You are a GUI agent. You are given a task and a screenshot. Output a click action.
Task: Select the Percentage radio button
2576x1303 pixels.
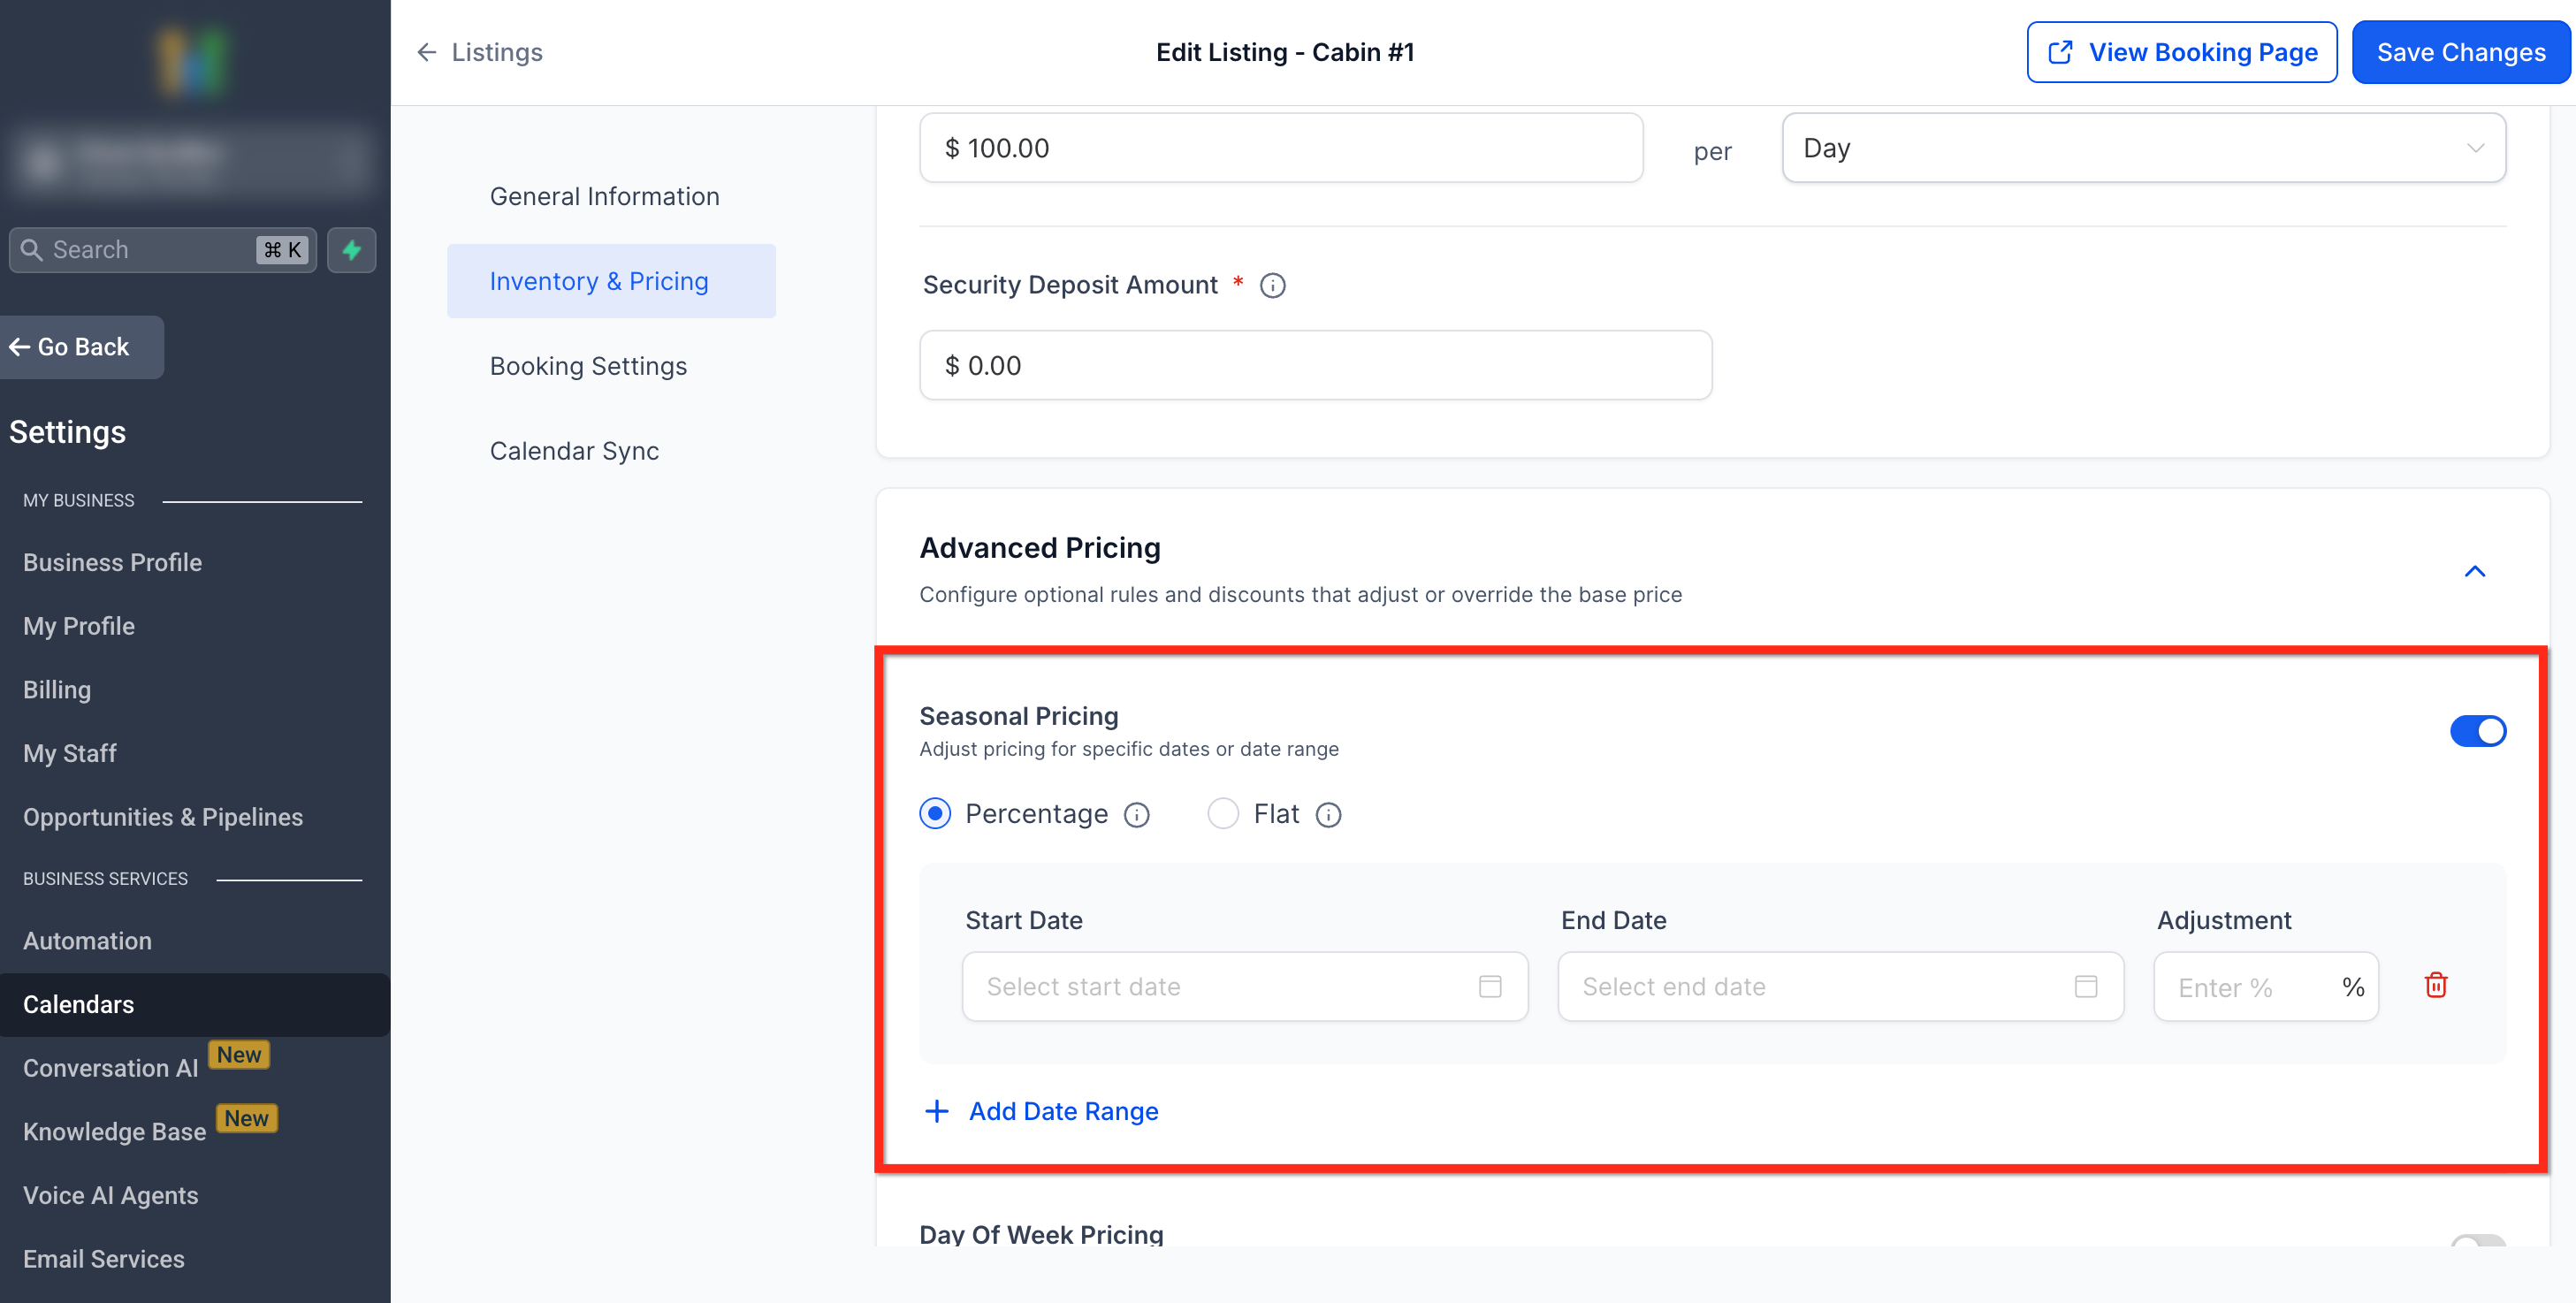(935, 814)
